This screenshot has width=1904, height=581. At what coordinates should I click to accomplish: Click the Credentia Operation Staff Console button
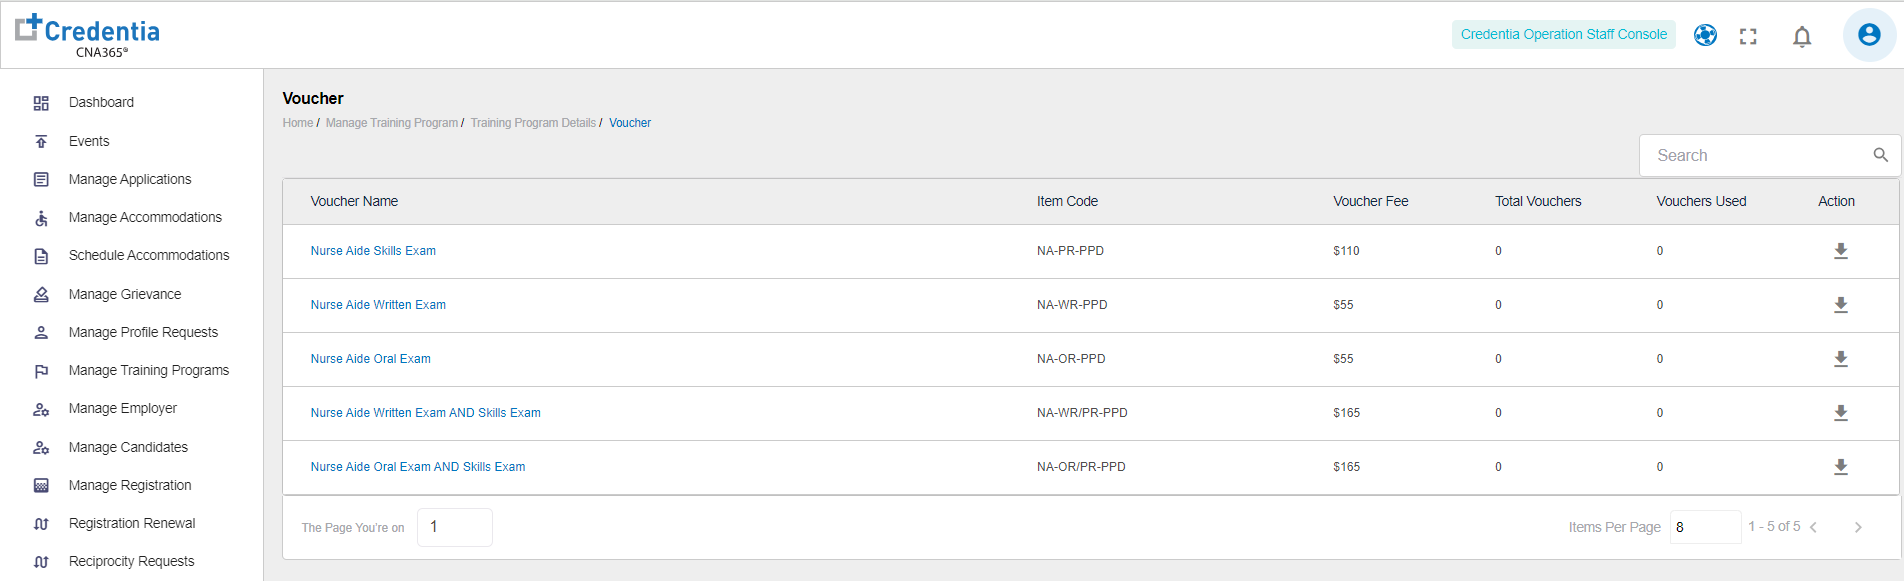(x=1563, y=35)
